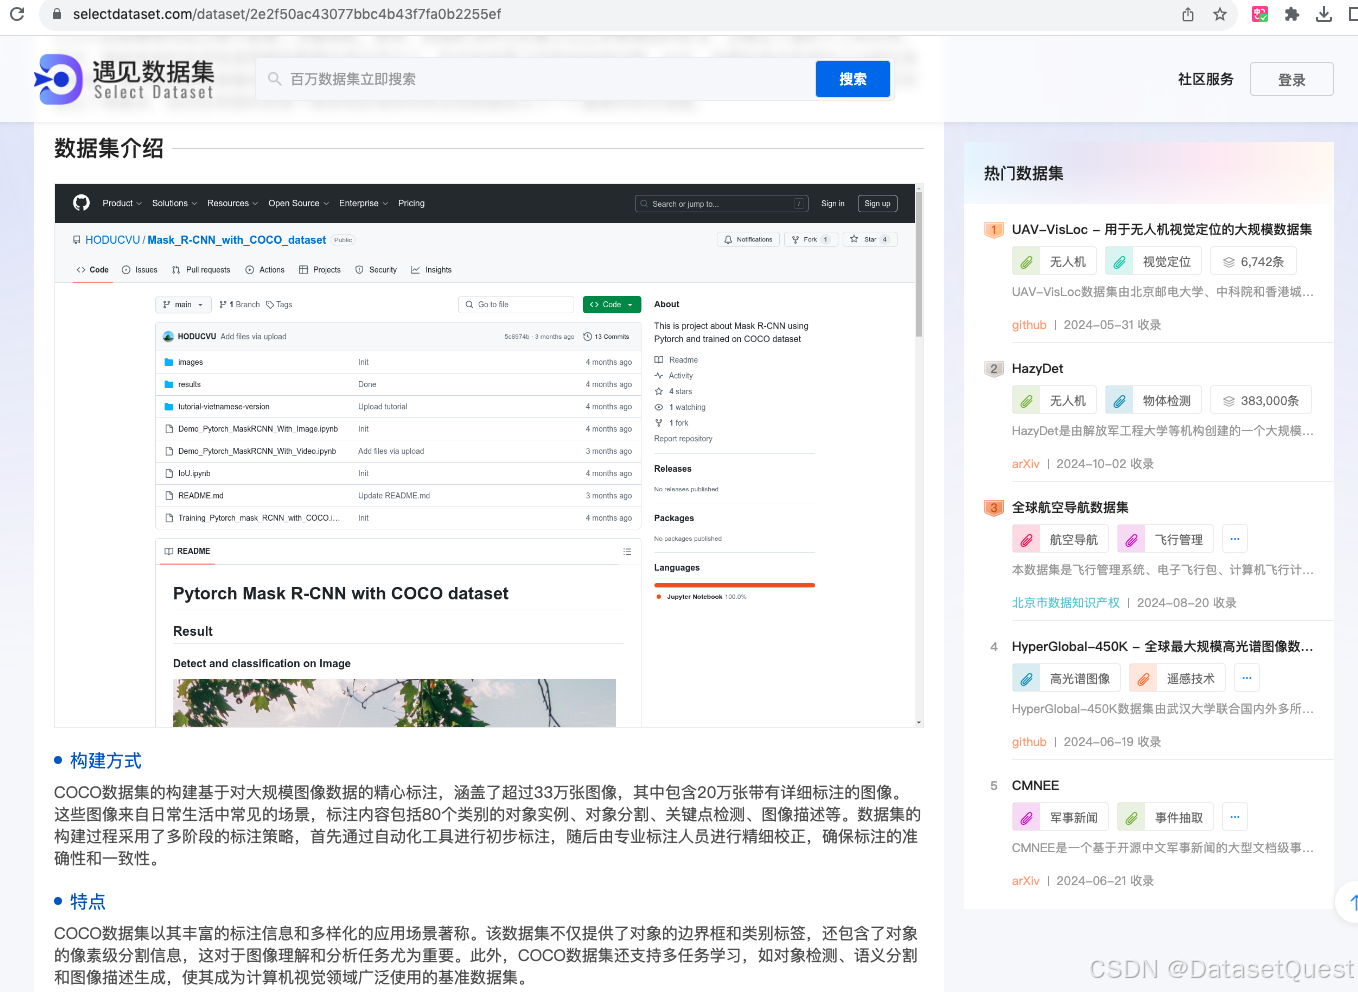Switch to the Code tab
The height and width of the screenshot is (992, 1358).
[x=93, y=270]
